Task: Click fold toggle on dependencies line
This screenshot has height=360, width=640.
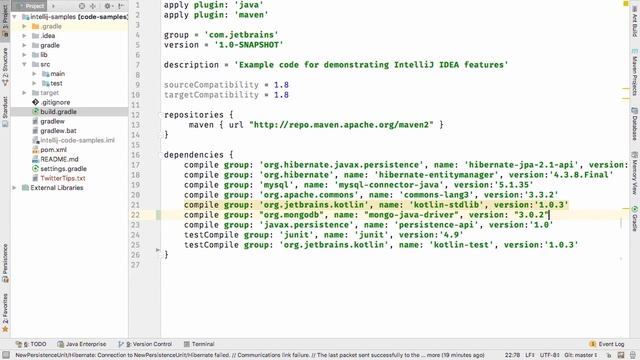Action: 160,155
